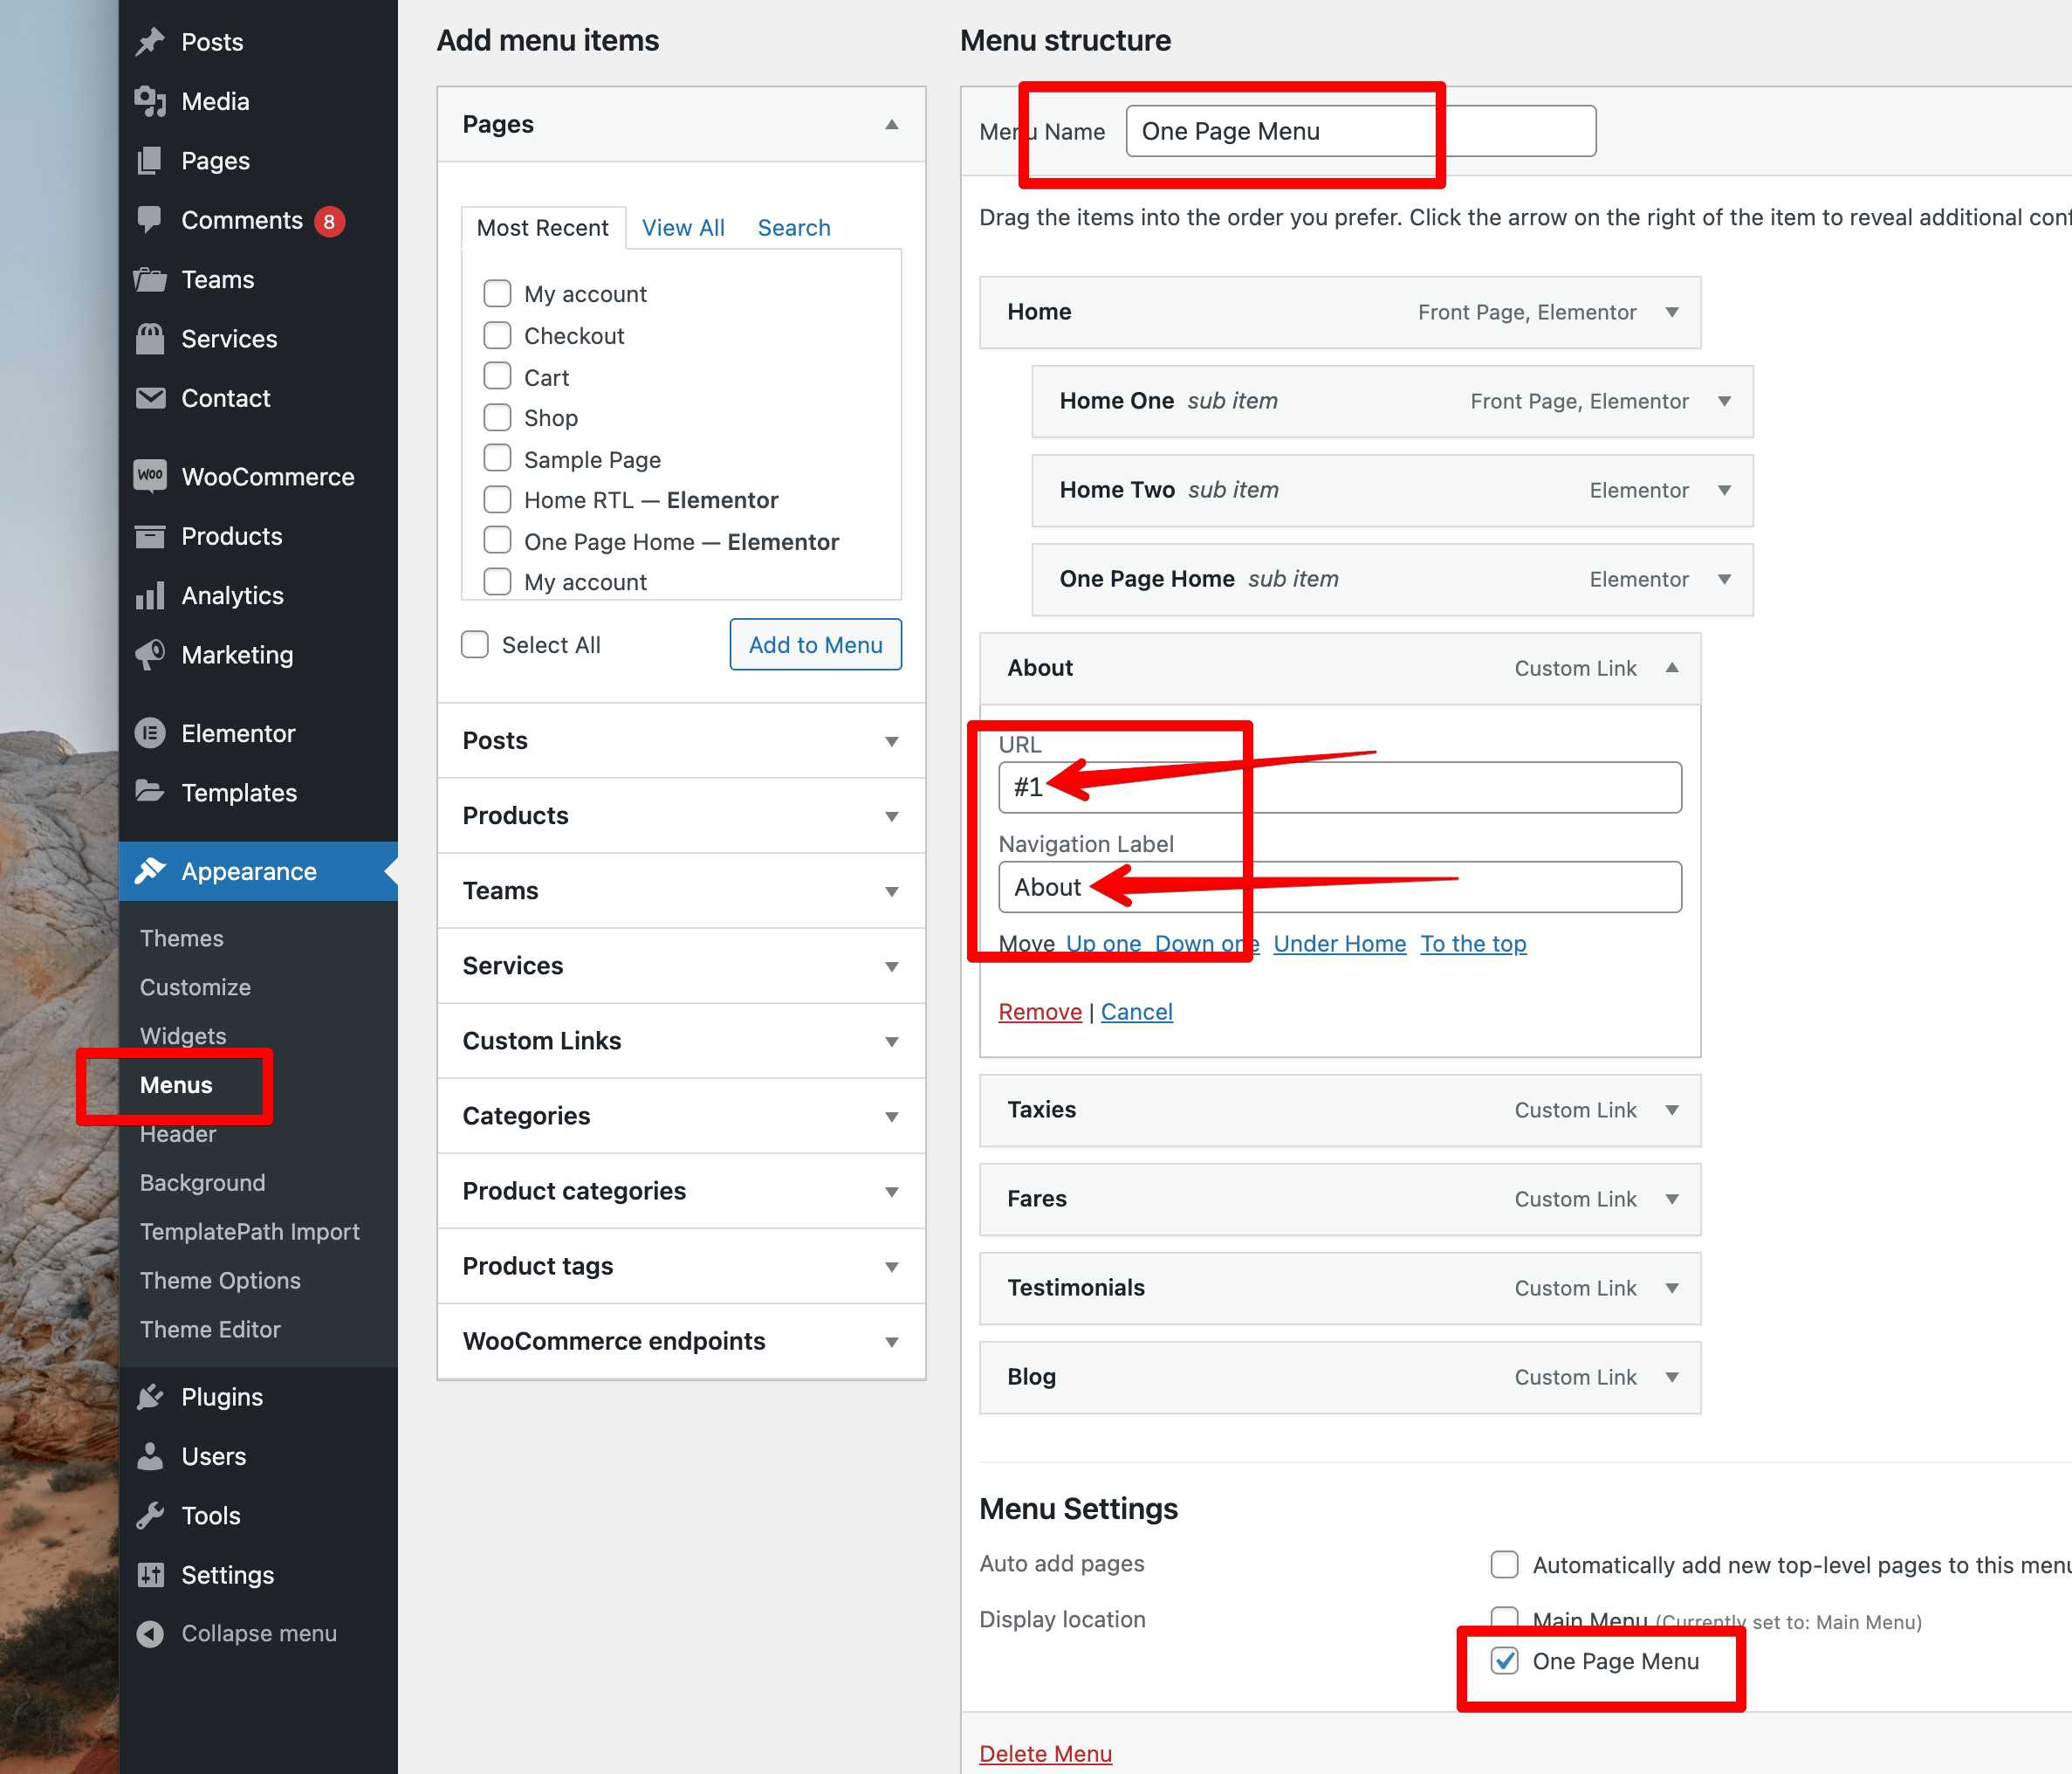Click the Marketing megaphone icon
This screenshot has width=2072, height=1774.
coord(150,655)
